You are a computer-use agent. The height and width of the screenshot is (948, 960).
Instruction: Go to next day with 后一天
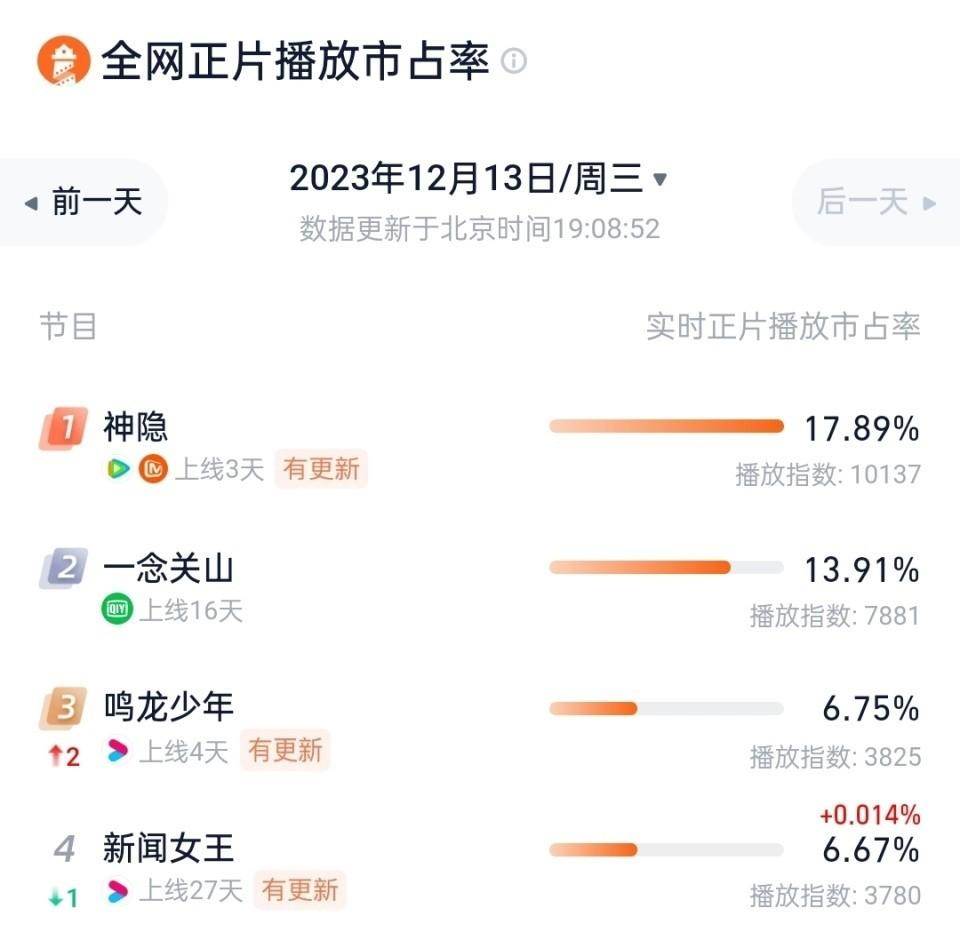point(876,201)
